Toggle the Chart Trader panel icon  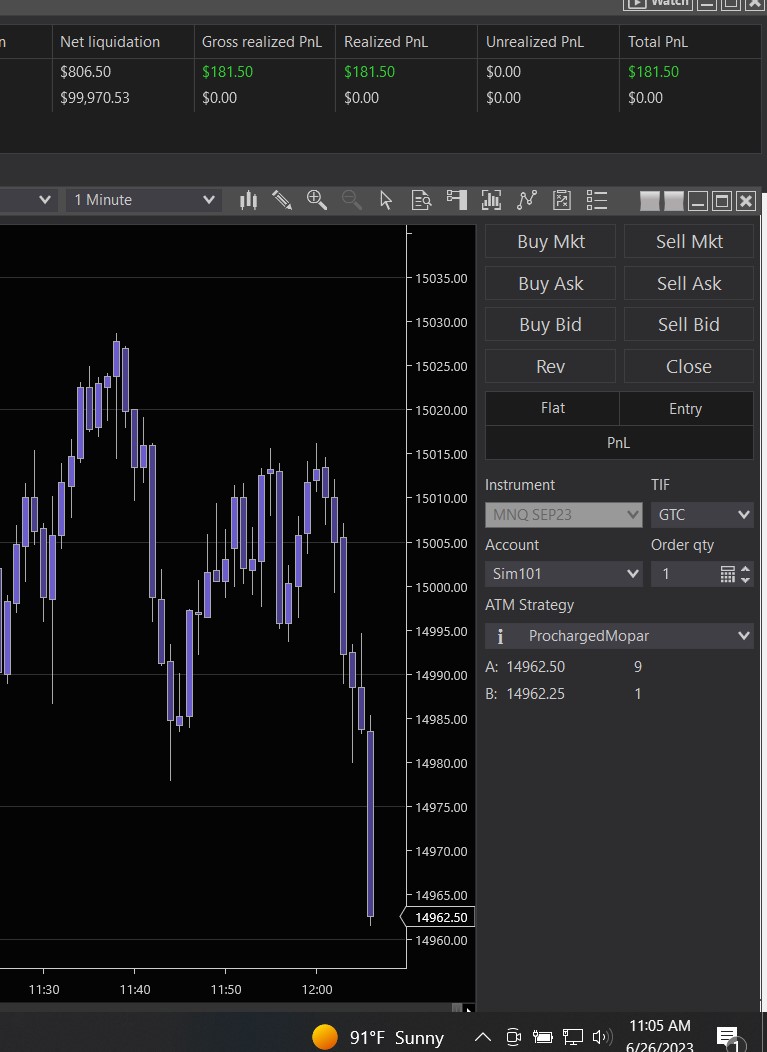tap(456, 200)
